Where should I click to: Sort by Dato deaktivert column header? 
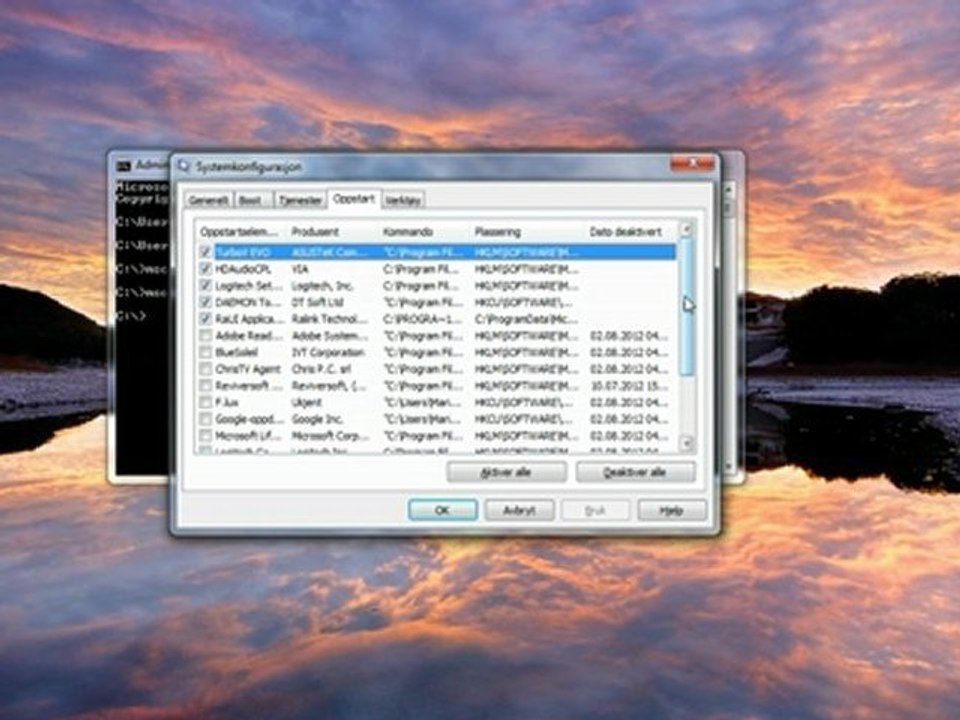point(631,232)
